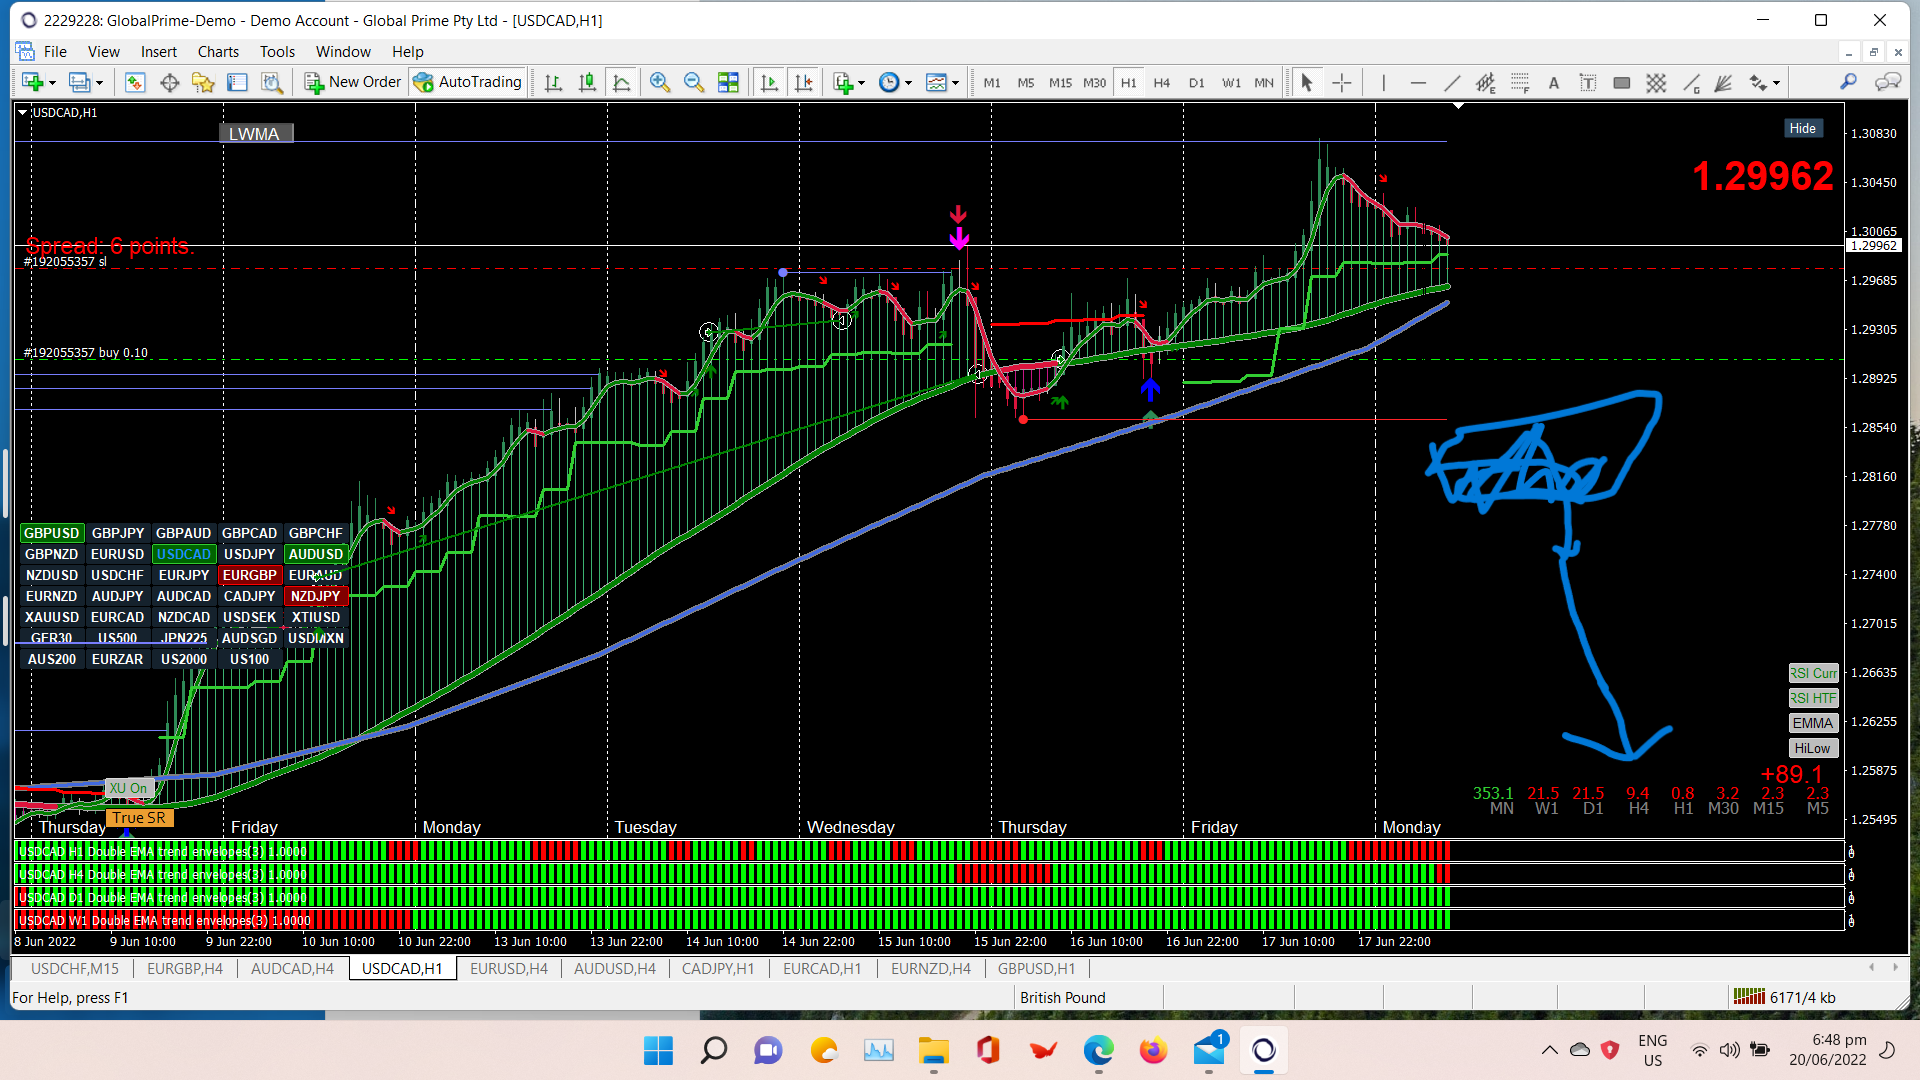Open the Periodicity clock dropdown
The width and height of the screenshot is (1920, 1080).
[908, 83]
